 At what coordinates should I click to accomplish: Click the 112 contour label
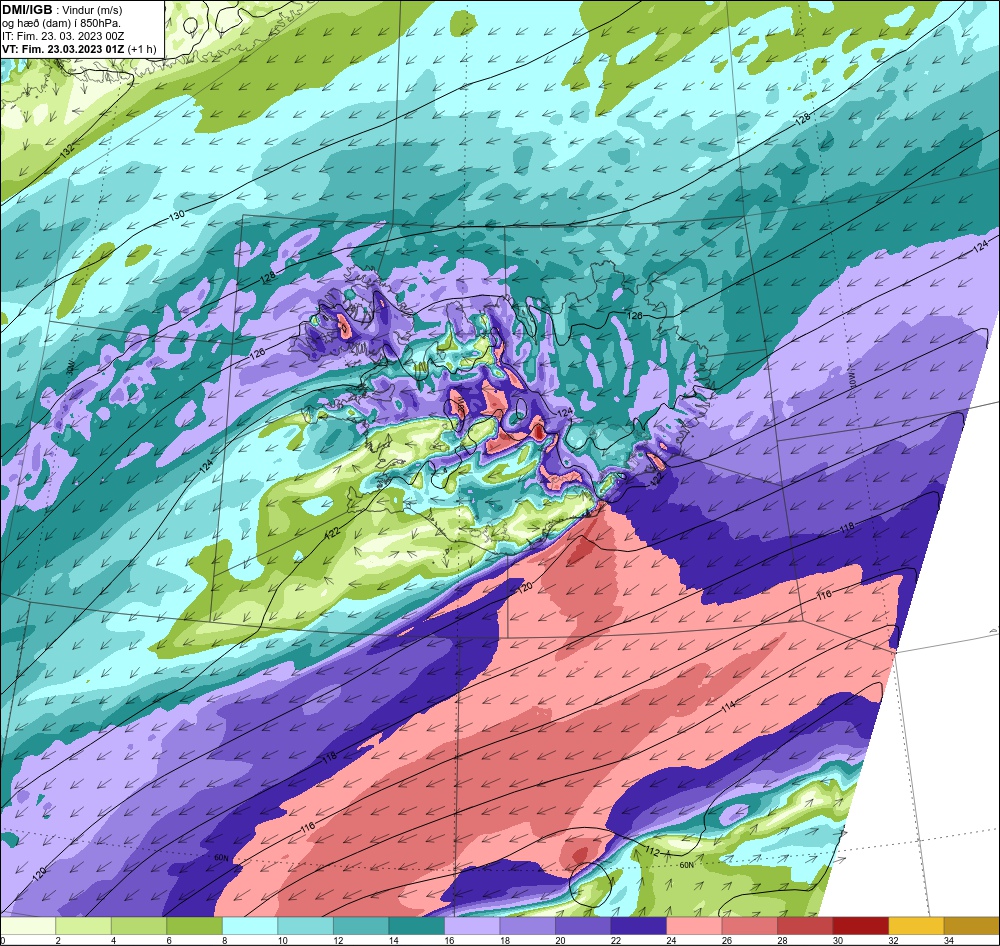(652, 852)
